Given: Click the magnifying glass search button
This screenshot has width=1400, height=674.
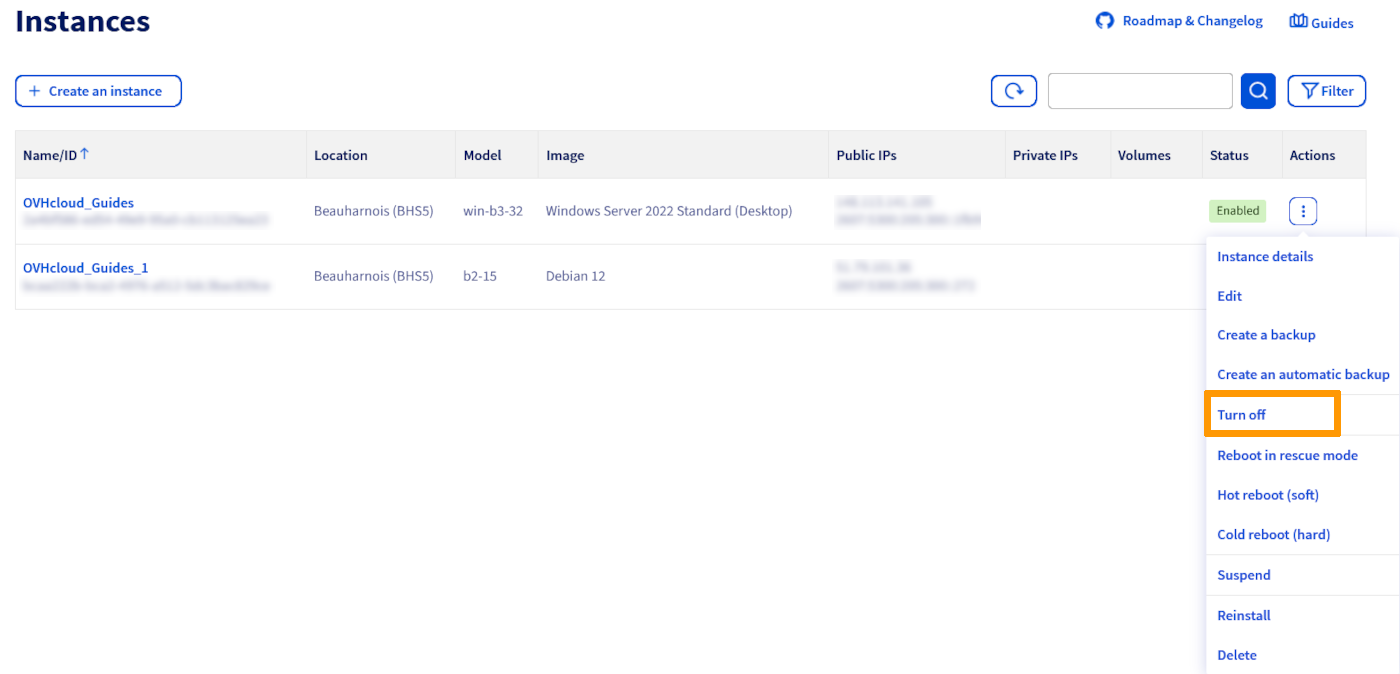Looking at the screenshot, I should [x=1258, y=91].
